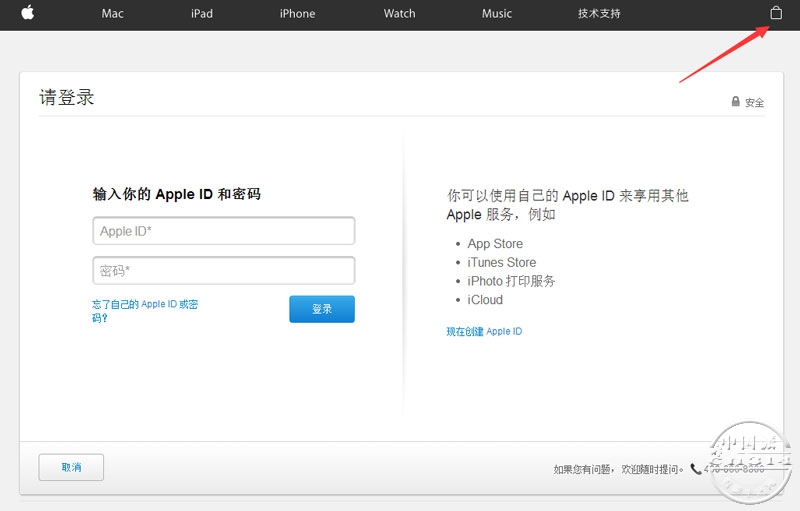Click the 现在创建 Apple ID link
This screenshot has height=511, width=800.
(484, 331)
